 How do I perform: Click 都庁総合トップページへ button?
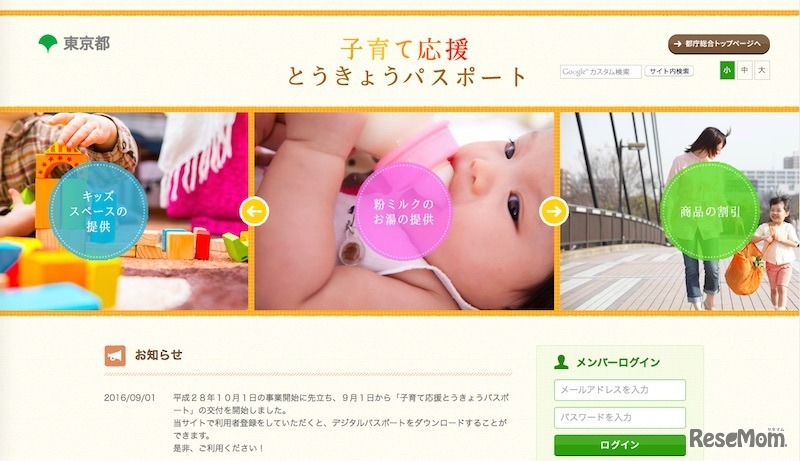coord(719,44)
